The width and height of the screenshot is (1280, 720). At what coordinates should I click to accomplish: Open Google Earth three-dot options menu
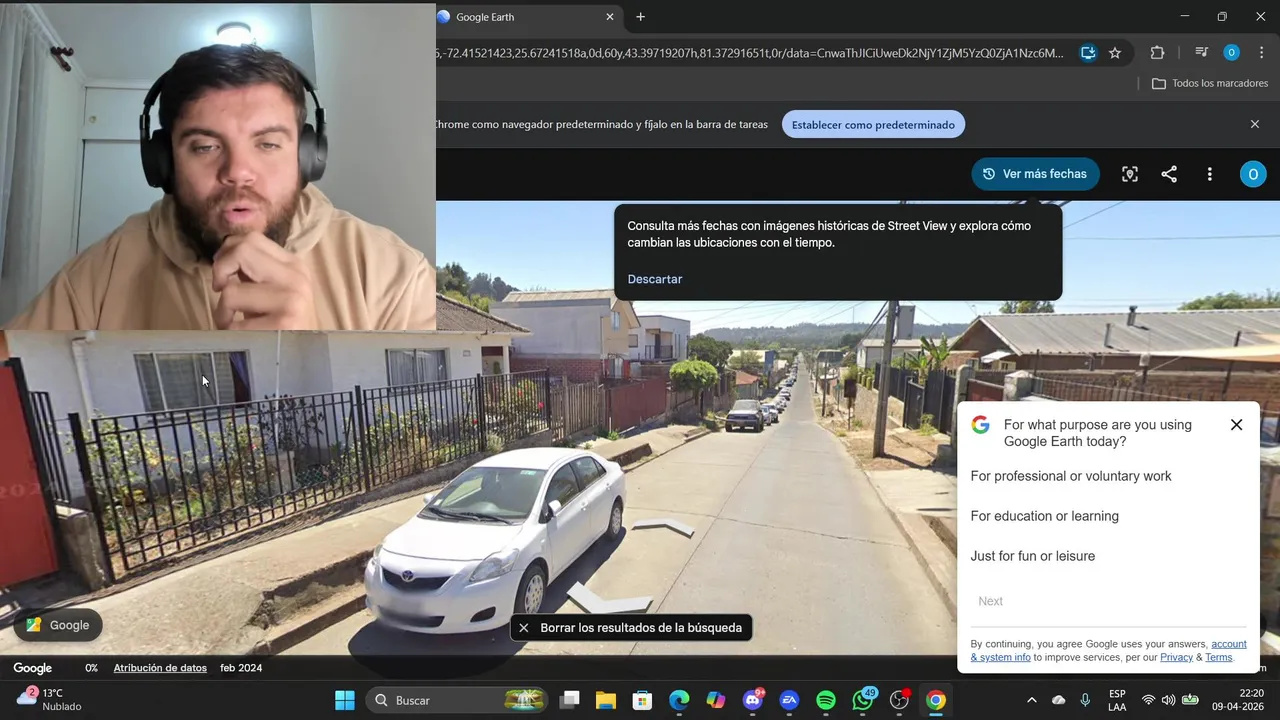pos(1209,174)
